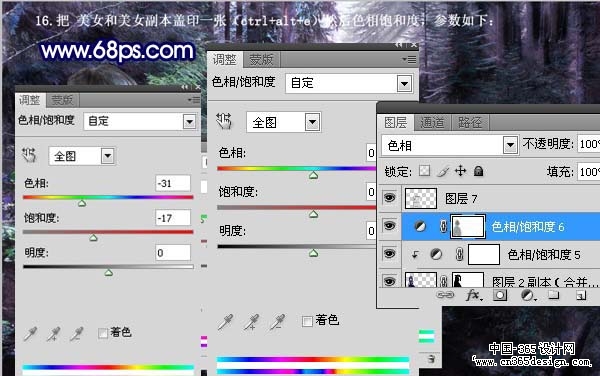Enable the 着色 checkbox in middle panel
The width and height of the screenshot is (600, 376).
[307, 321]
